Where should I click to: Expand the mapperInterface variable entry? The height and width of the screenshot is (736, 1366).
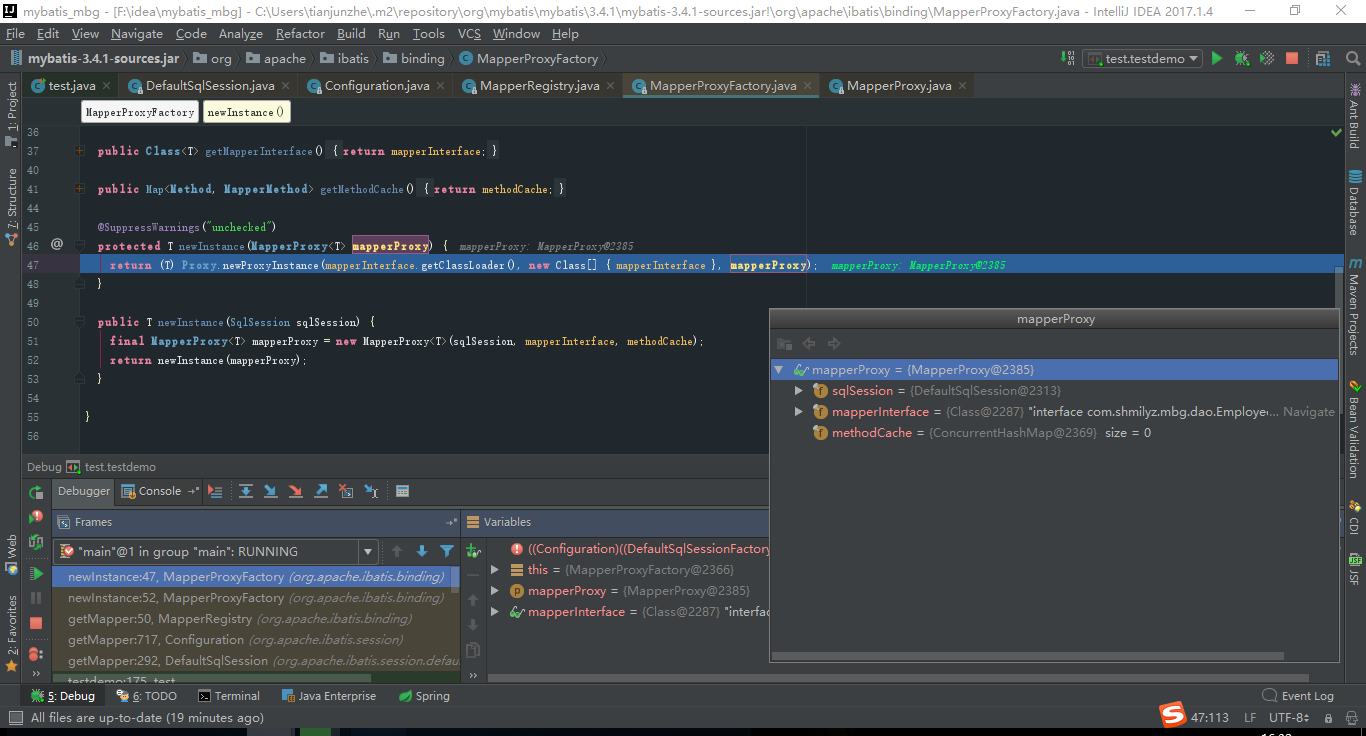(799, 411)
